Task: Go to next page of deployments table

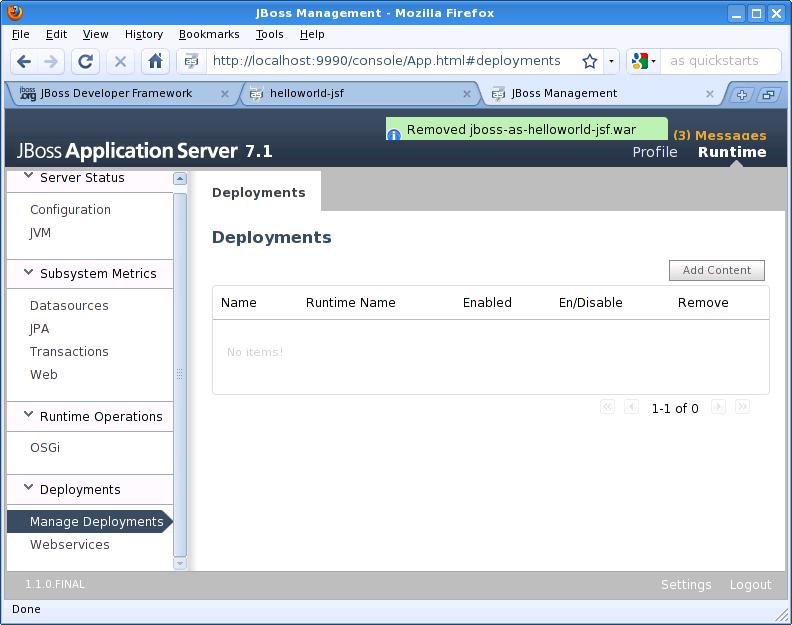Action: coord(718,407)
